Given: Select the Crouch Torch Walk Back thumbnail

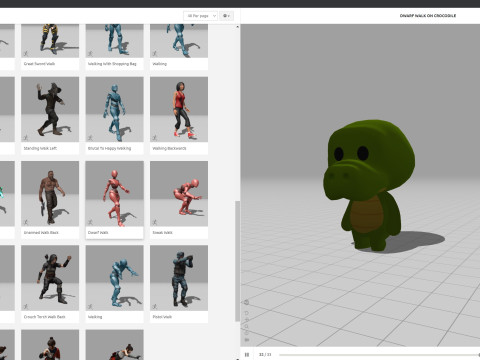Looking at the screenshot, I should (50, 278).
